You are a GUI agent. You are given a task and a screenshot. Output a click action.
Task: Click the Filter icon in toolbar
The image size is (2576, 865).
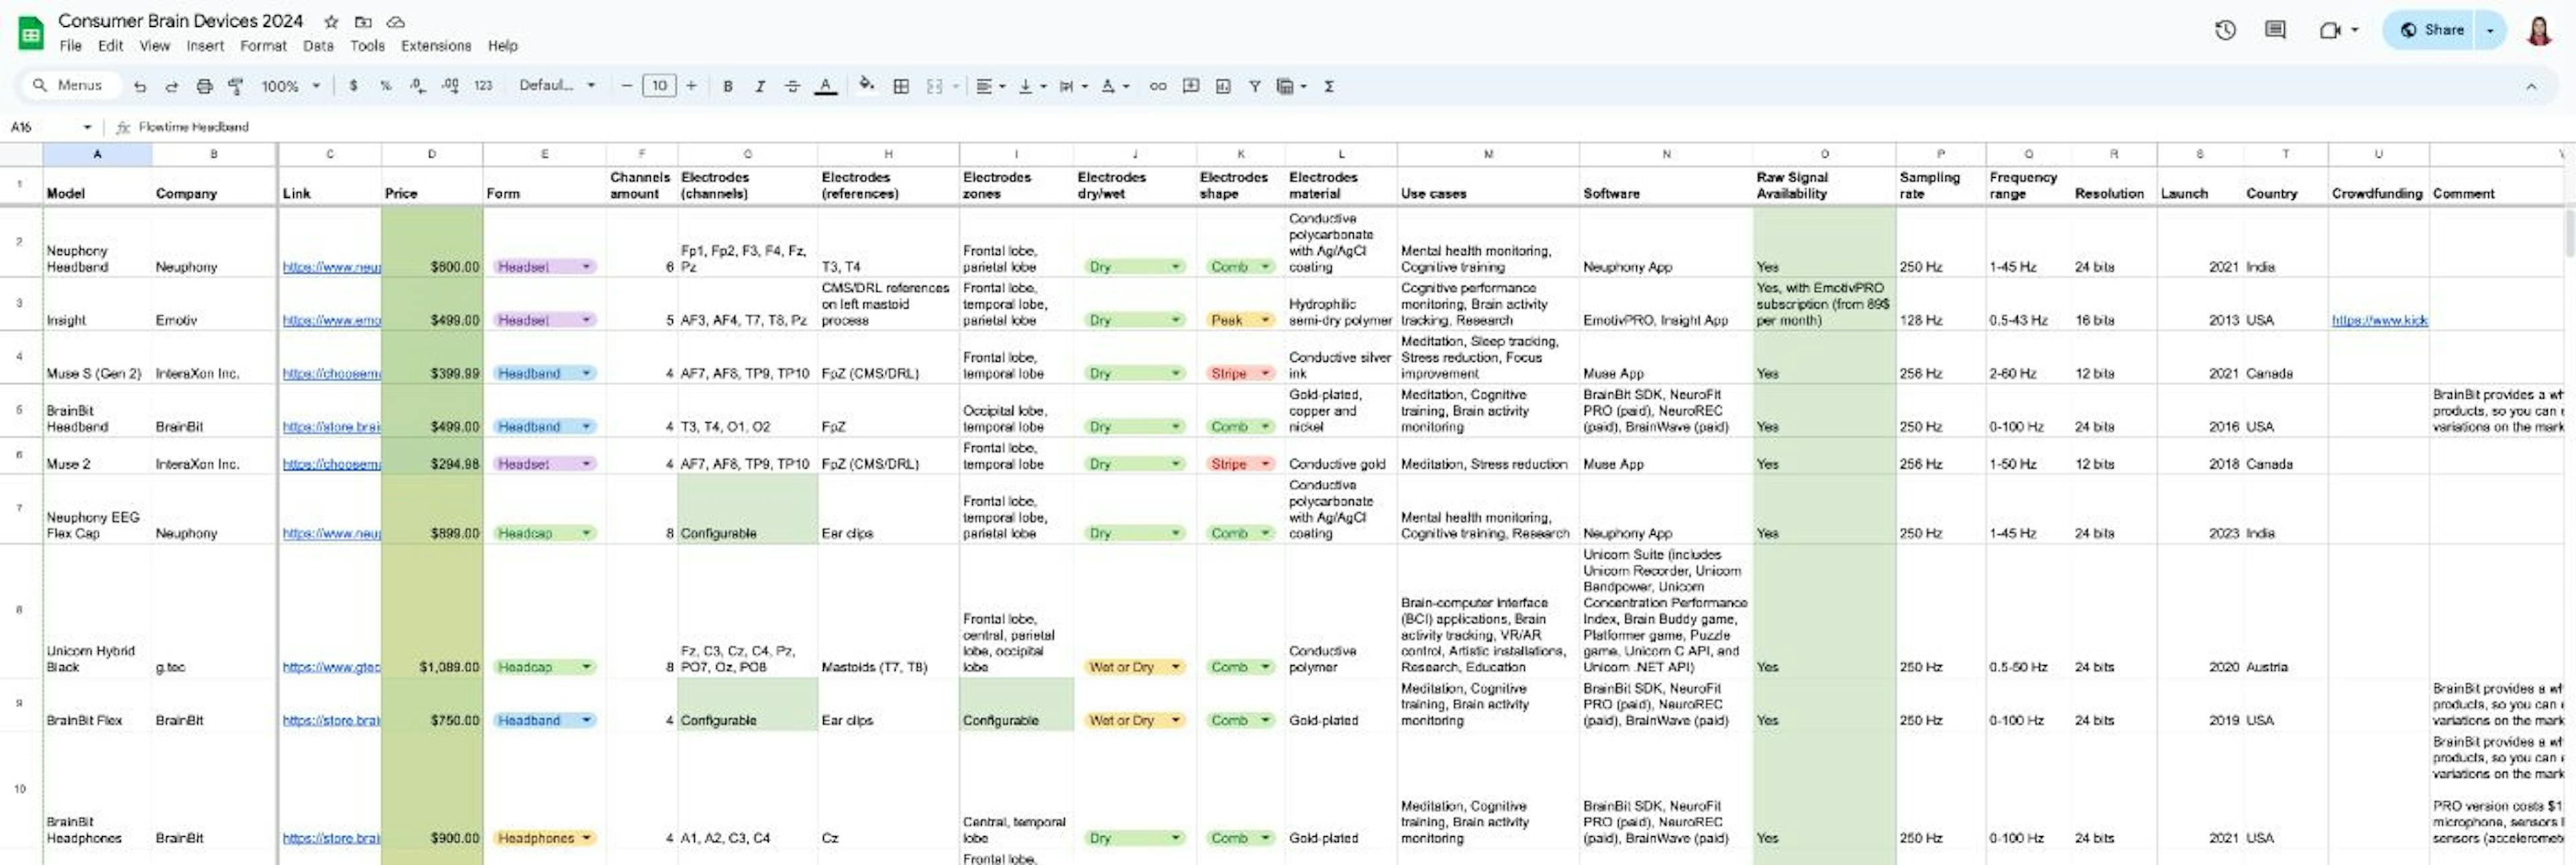coord(1255,84)
